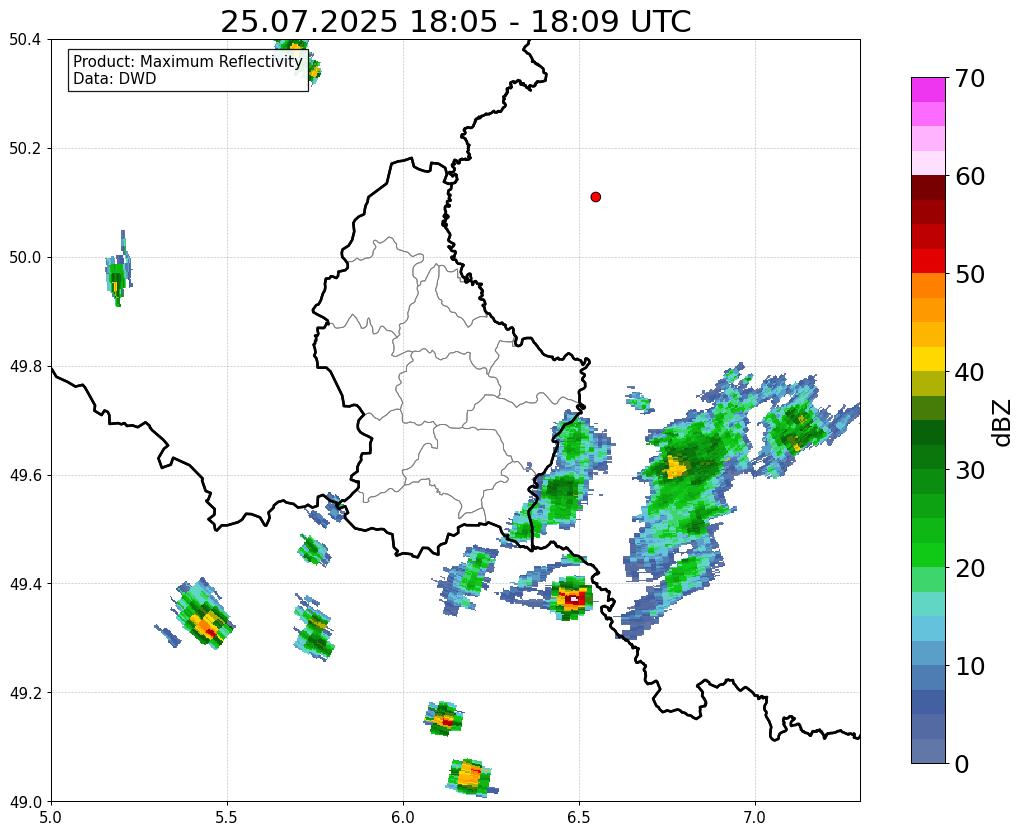Click the '49.8' latitude axis label
1023x834 pixels.
pyautogui.click(x=25, y=366)
